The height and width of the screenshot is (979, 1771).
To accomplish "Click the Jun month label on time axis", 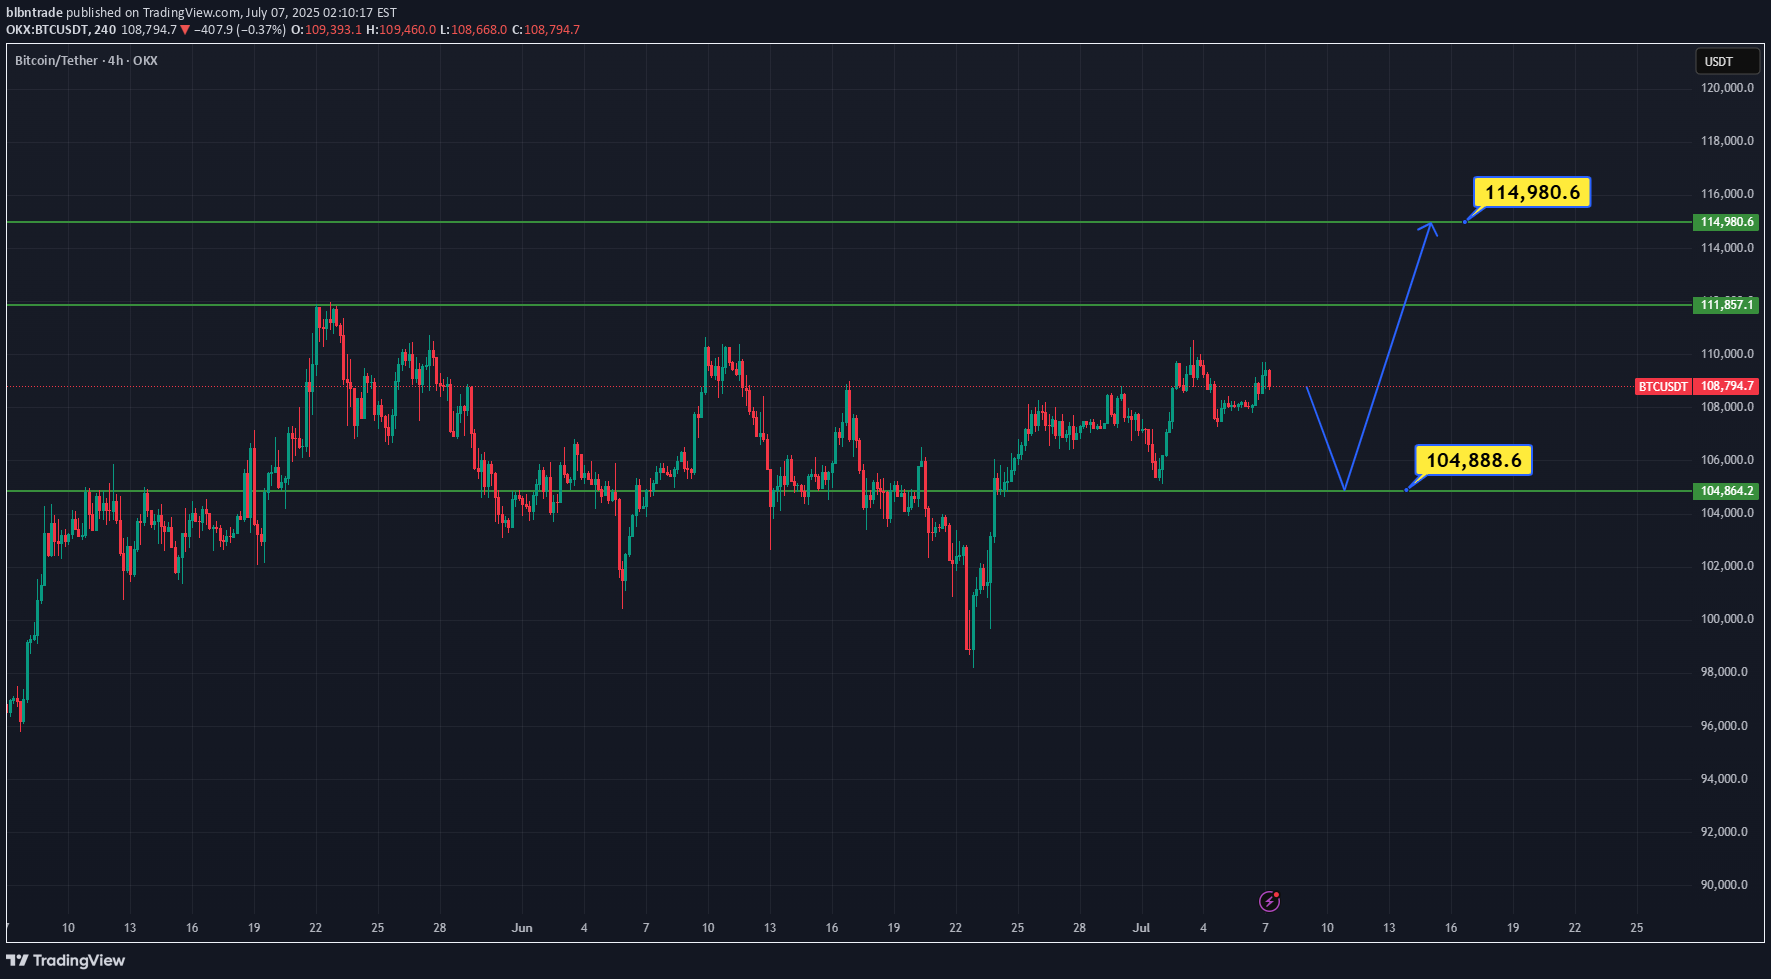I will tap(522, 928).
